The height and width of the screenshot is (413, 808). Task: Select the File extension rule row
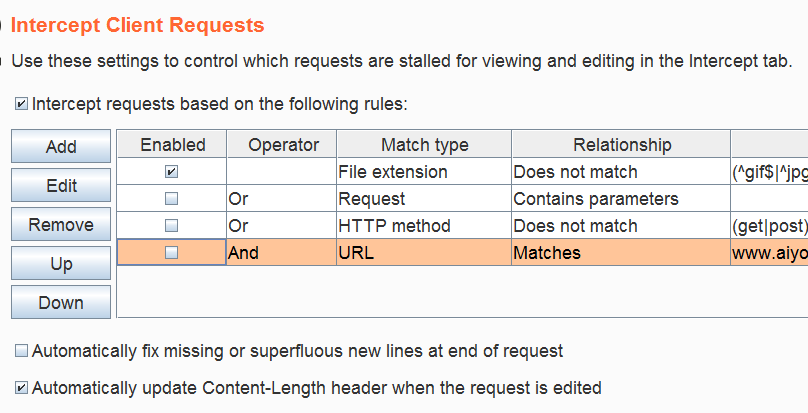[x=463, y=172]
